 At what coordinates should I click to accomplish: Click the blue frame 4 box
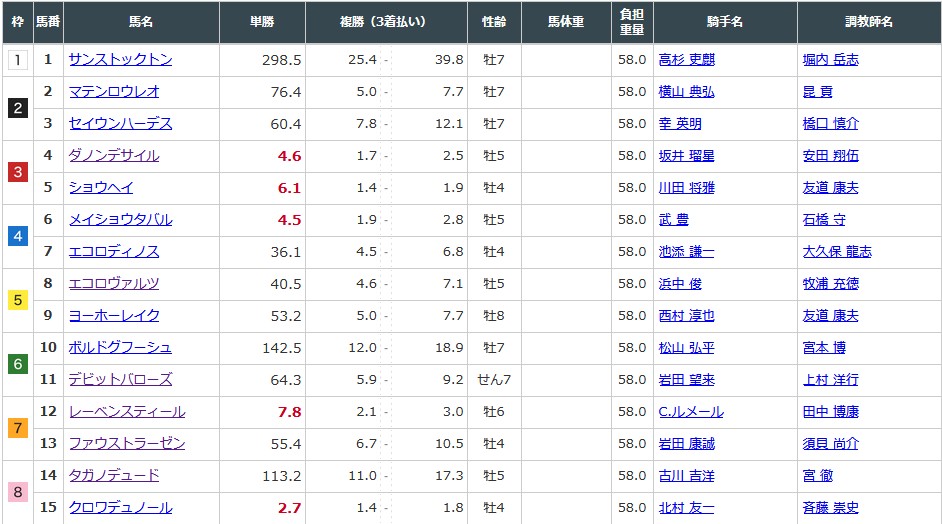[x=17, y=236]
